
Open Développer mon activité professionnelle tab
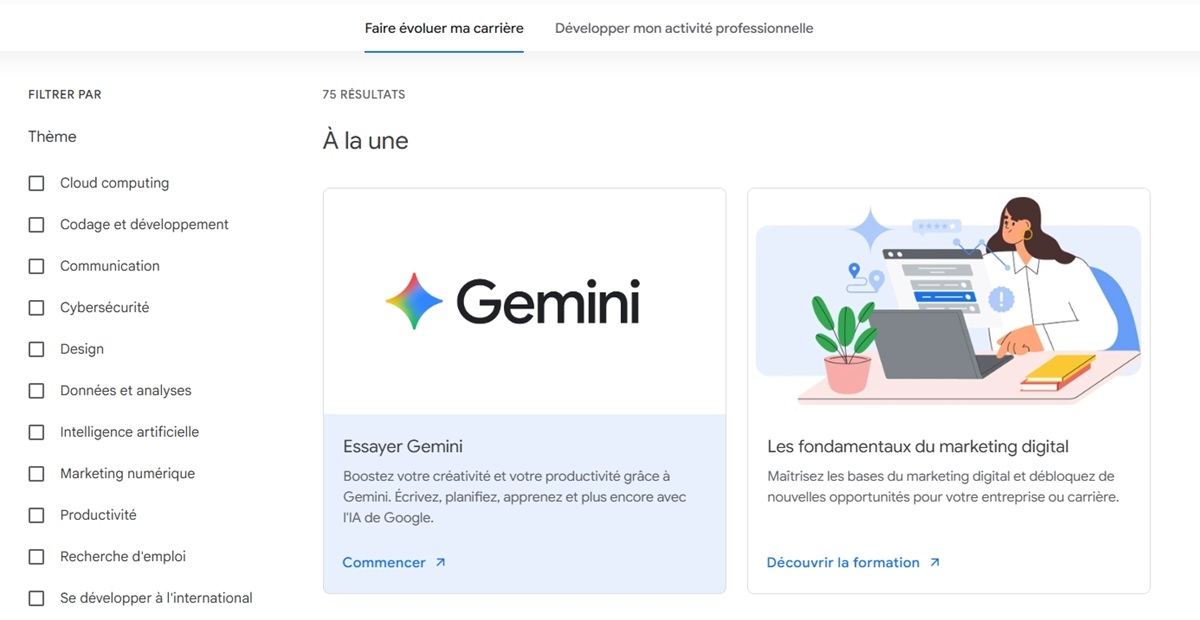[684, 28]
